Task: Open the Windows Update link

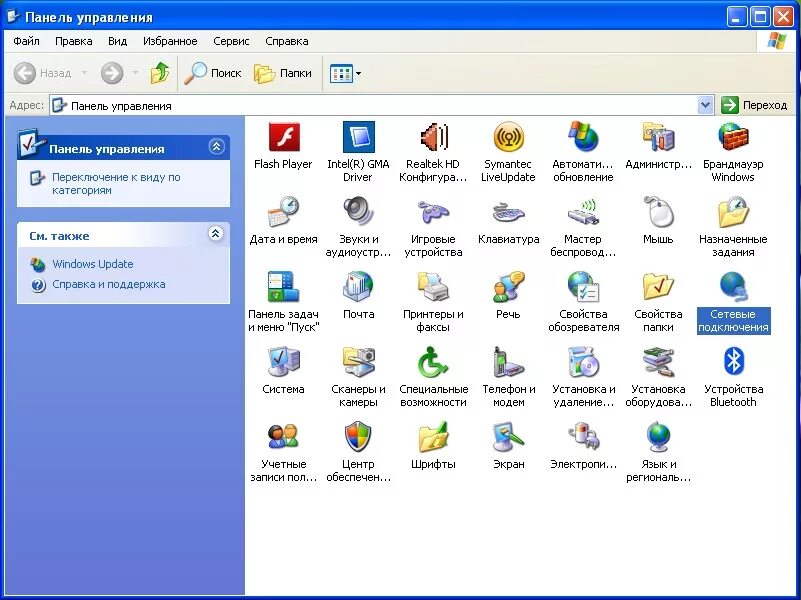Action: click(x=92, y=264)
